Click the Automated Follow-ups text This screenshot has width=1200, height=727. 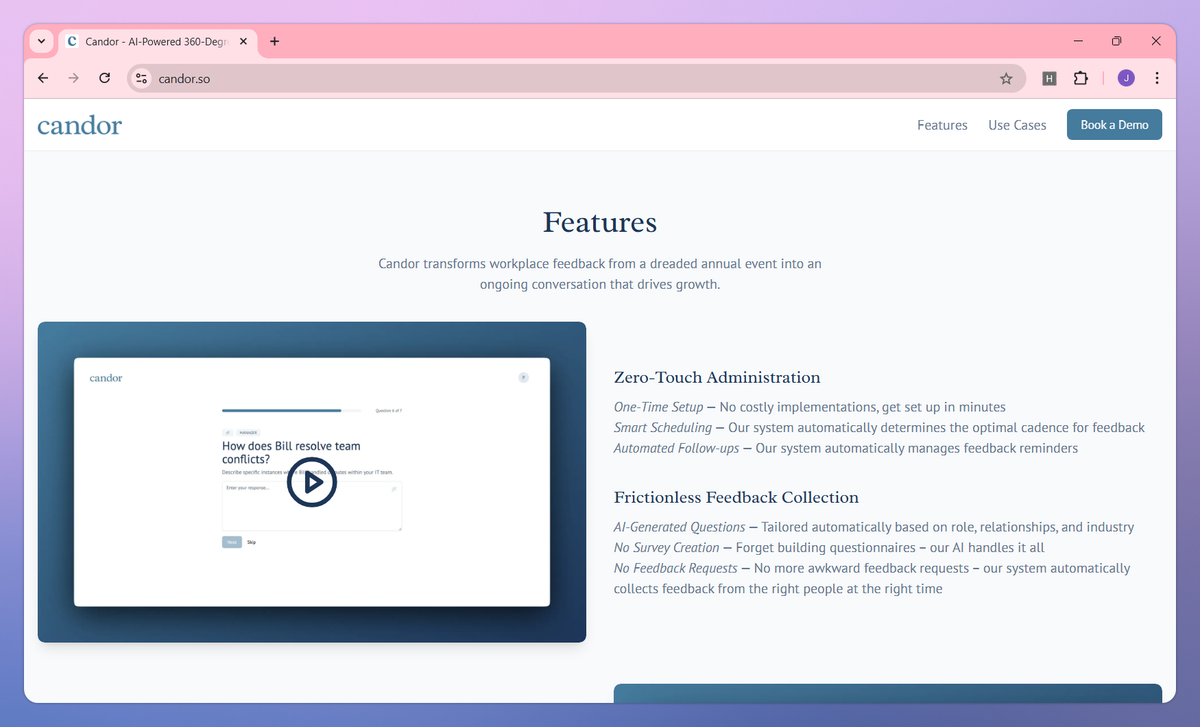click(677, 448)
